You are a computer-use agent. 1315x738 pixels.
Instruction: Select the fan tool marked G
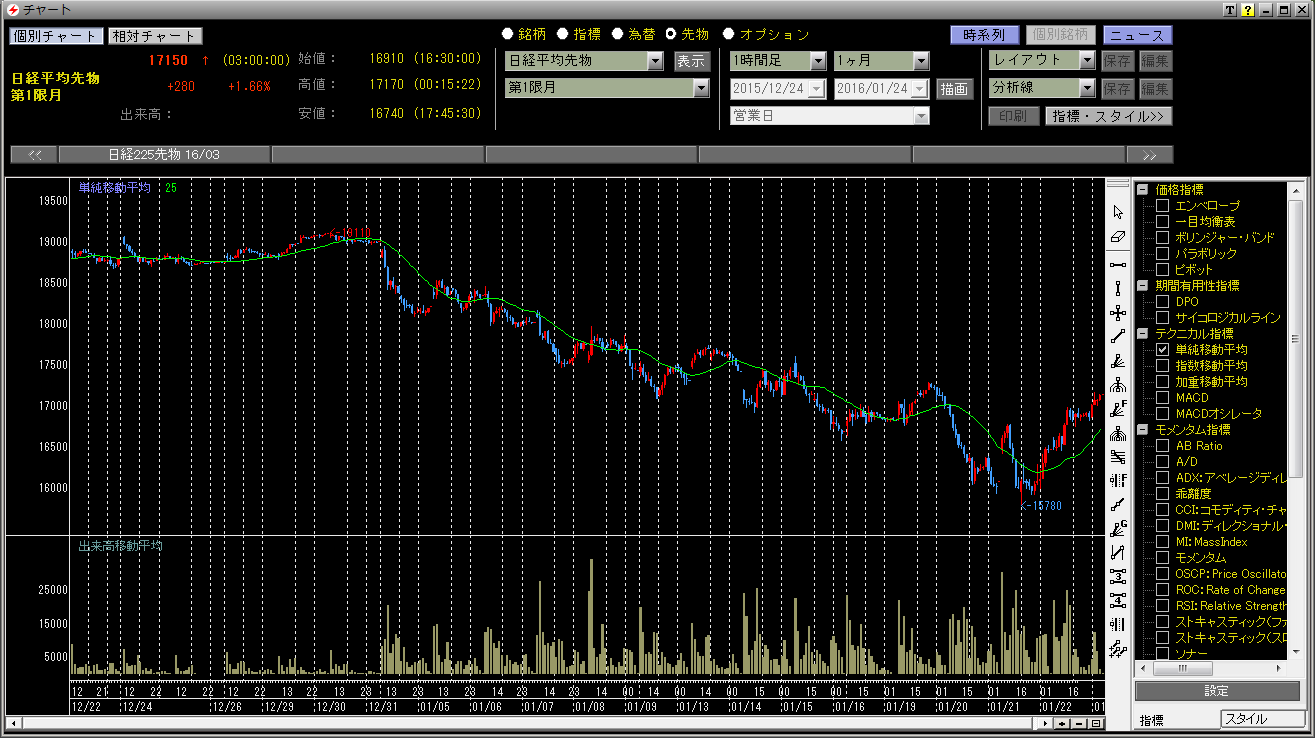(x=1118, y=529)
